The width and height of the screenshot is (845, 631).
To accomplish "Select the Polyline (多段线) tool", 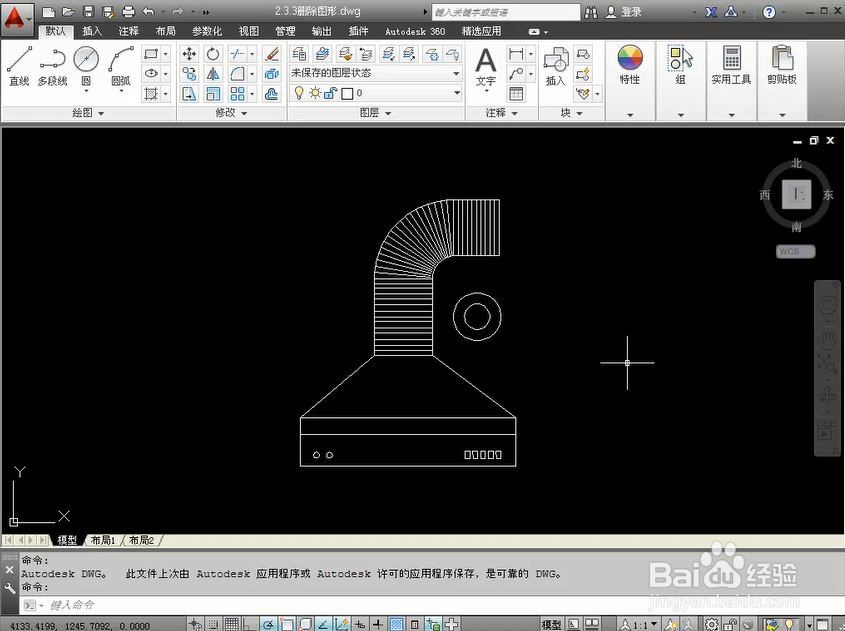I will click(x=52, y=66).
